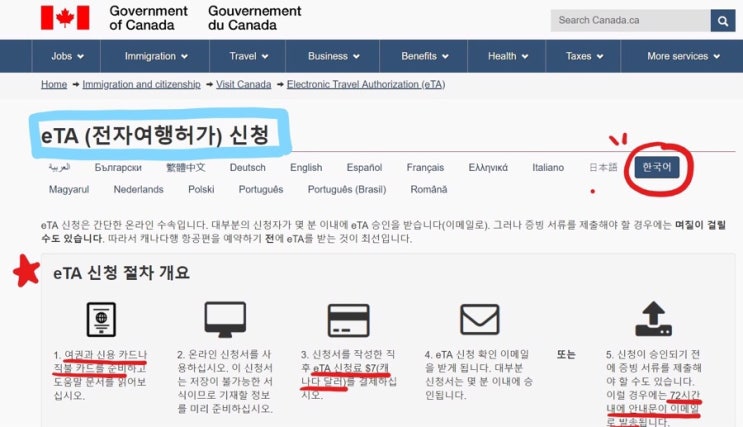The height and width of the screenshot is (427, 743).
Task: Switch language to Română
Action: (428, 190)
